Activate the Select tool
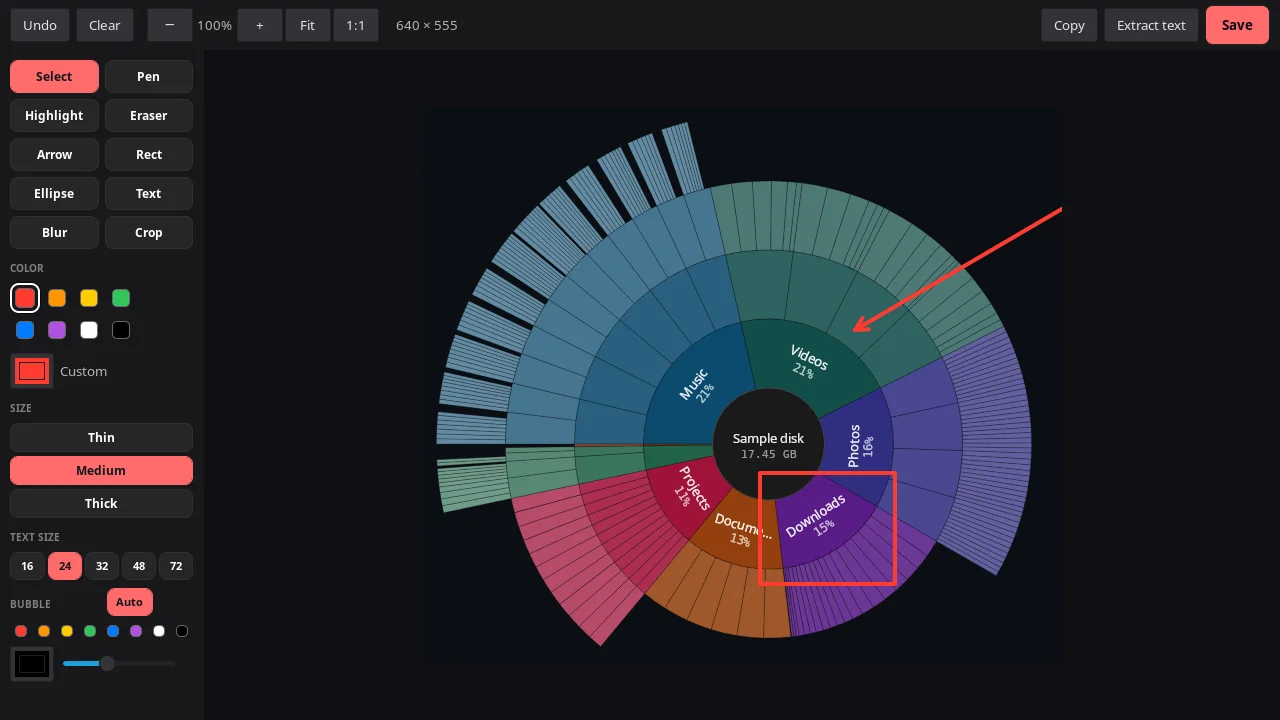The width and height of the screenshot is (1280, 720). 54,76
